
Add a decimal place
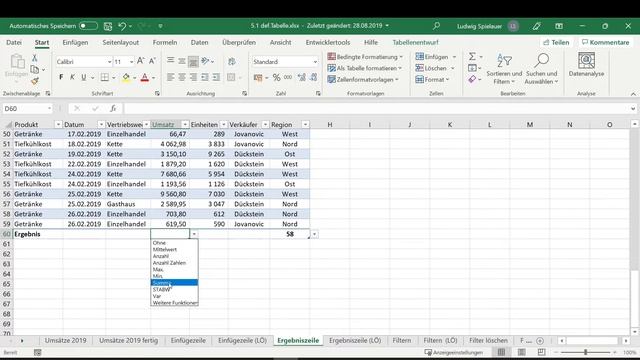pos(302,77)
